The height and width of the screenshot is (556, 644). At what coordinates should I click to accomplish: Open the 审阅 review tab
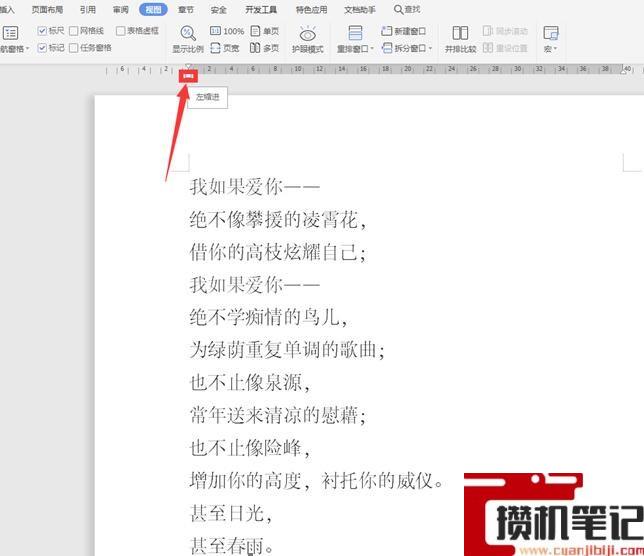pos(120,9)
